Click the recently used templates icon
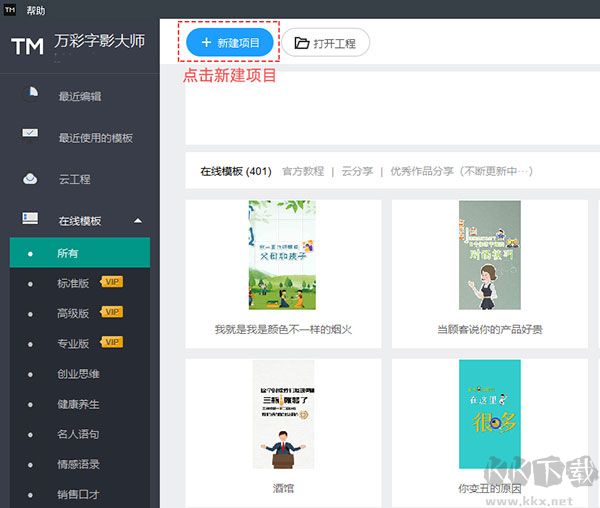 [31, 136]
